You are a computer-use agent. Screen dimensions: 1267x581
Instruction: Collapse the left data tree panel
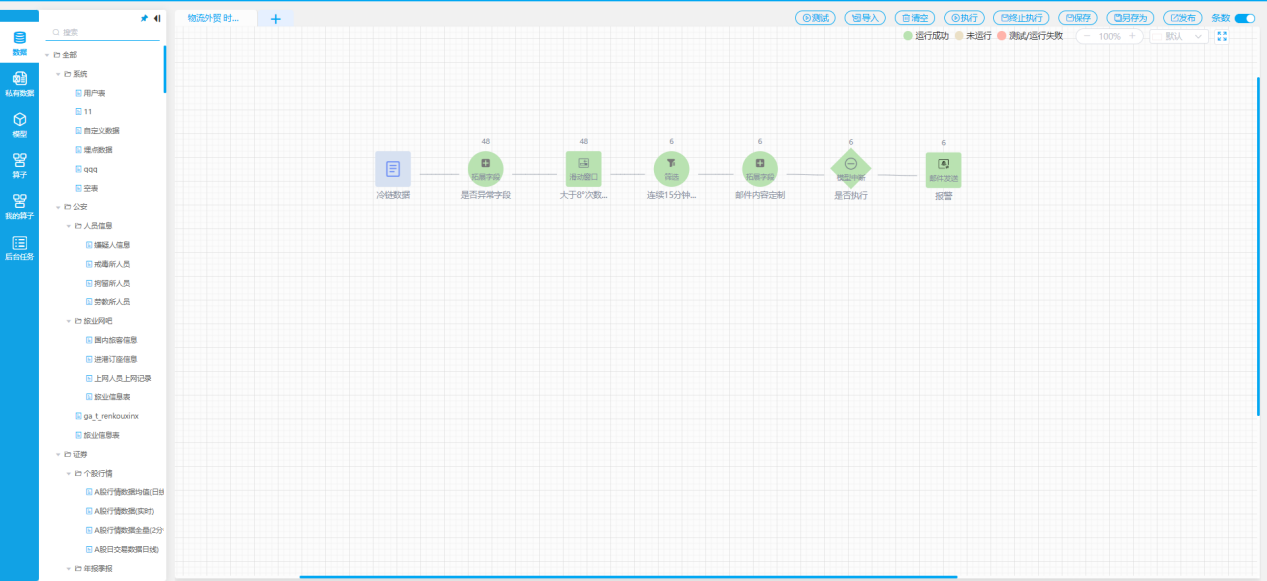coord(157,18)
